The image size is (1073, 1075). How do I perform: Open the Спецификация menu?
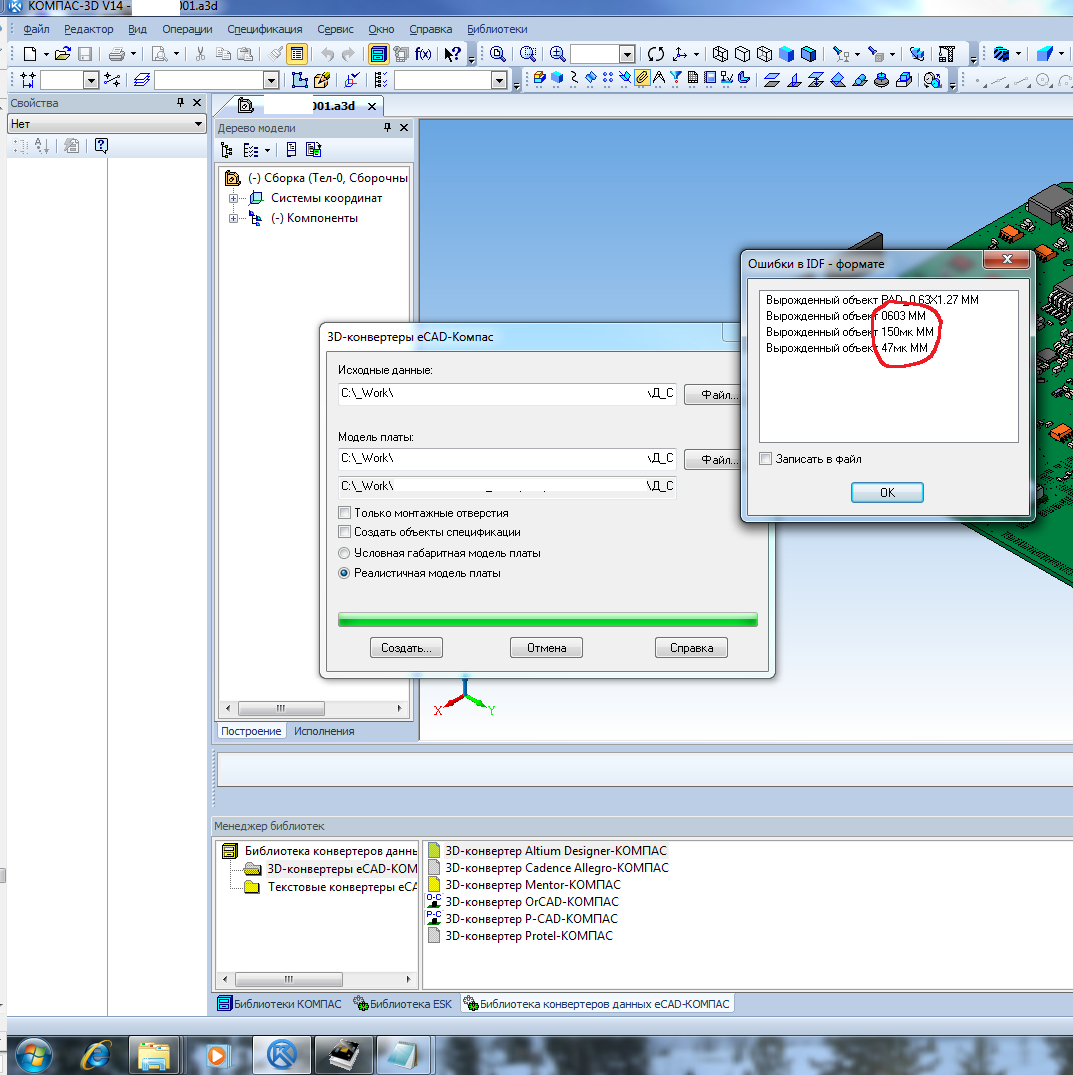coord(265,29)
